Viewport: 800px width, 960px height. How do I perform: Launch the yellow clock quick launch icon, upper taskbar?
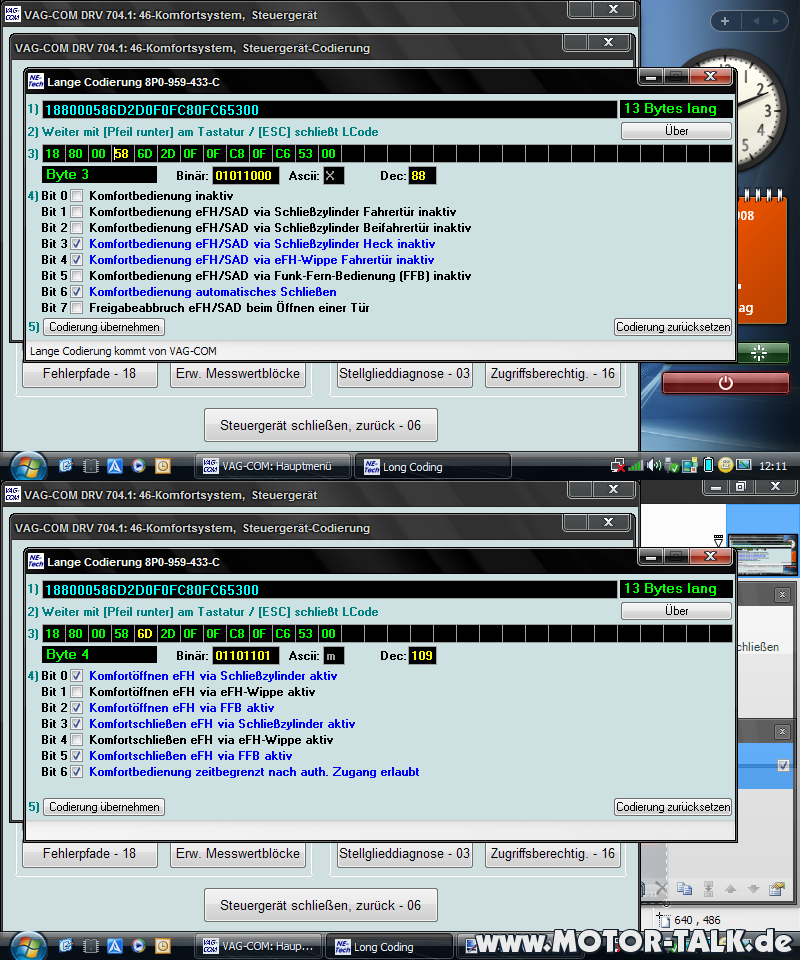tap(163, 466)
